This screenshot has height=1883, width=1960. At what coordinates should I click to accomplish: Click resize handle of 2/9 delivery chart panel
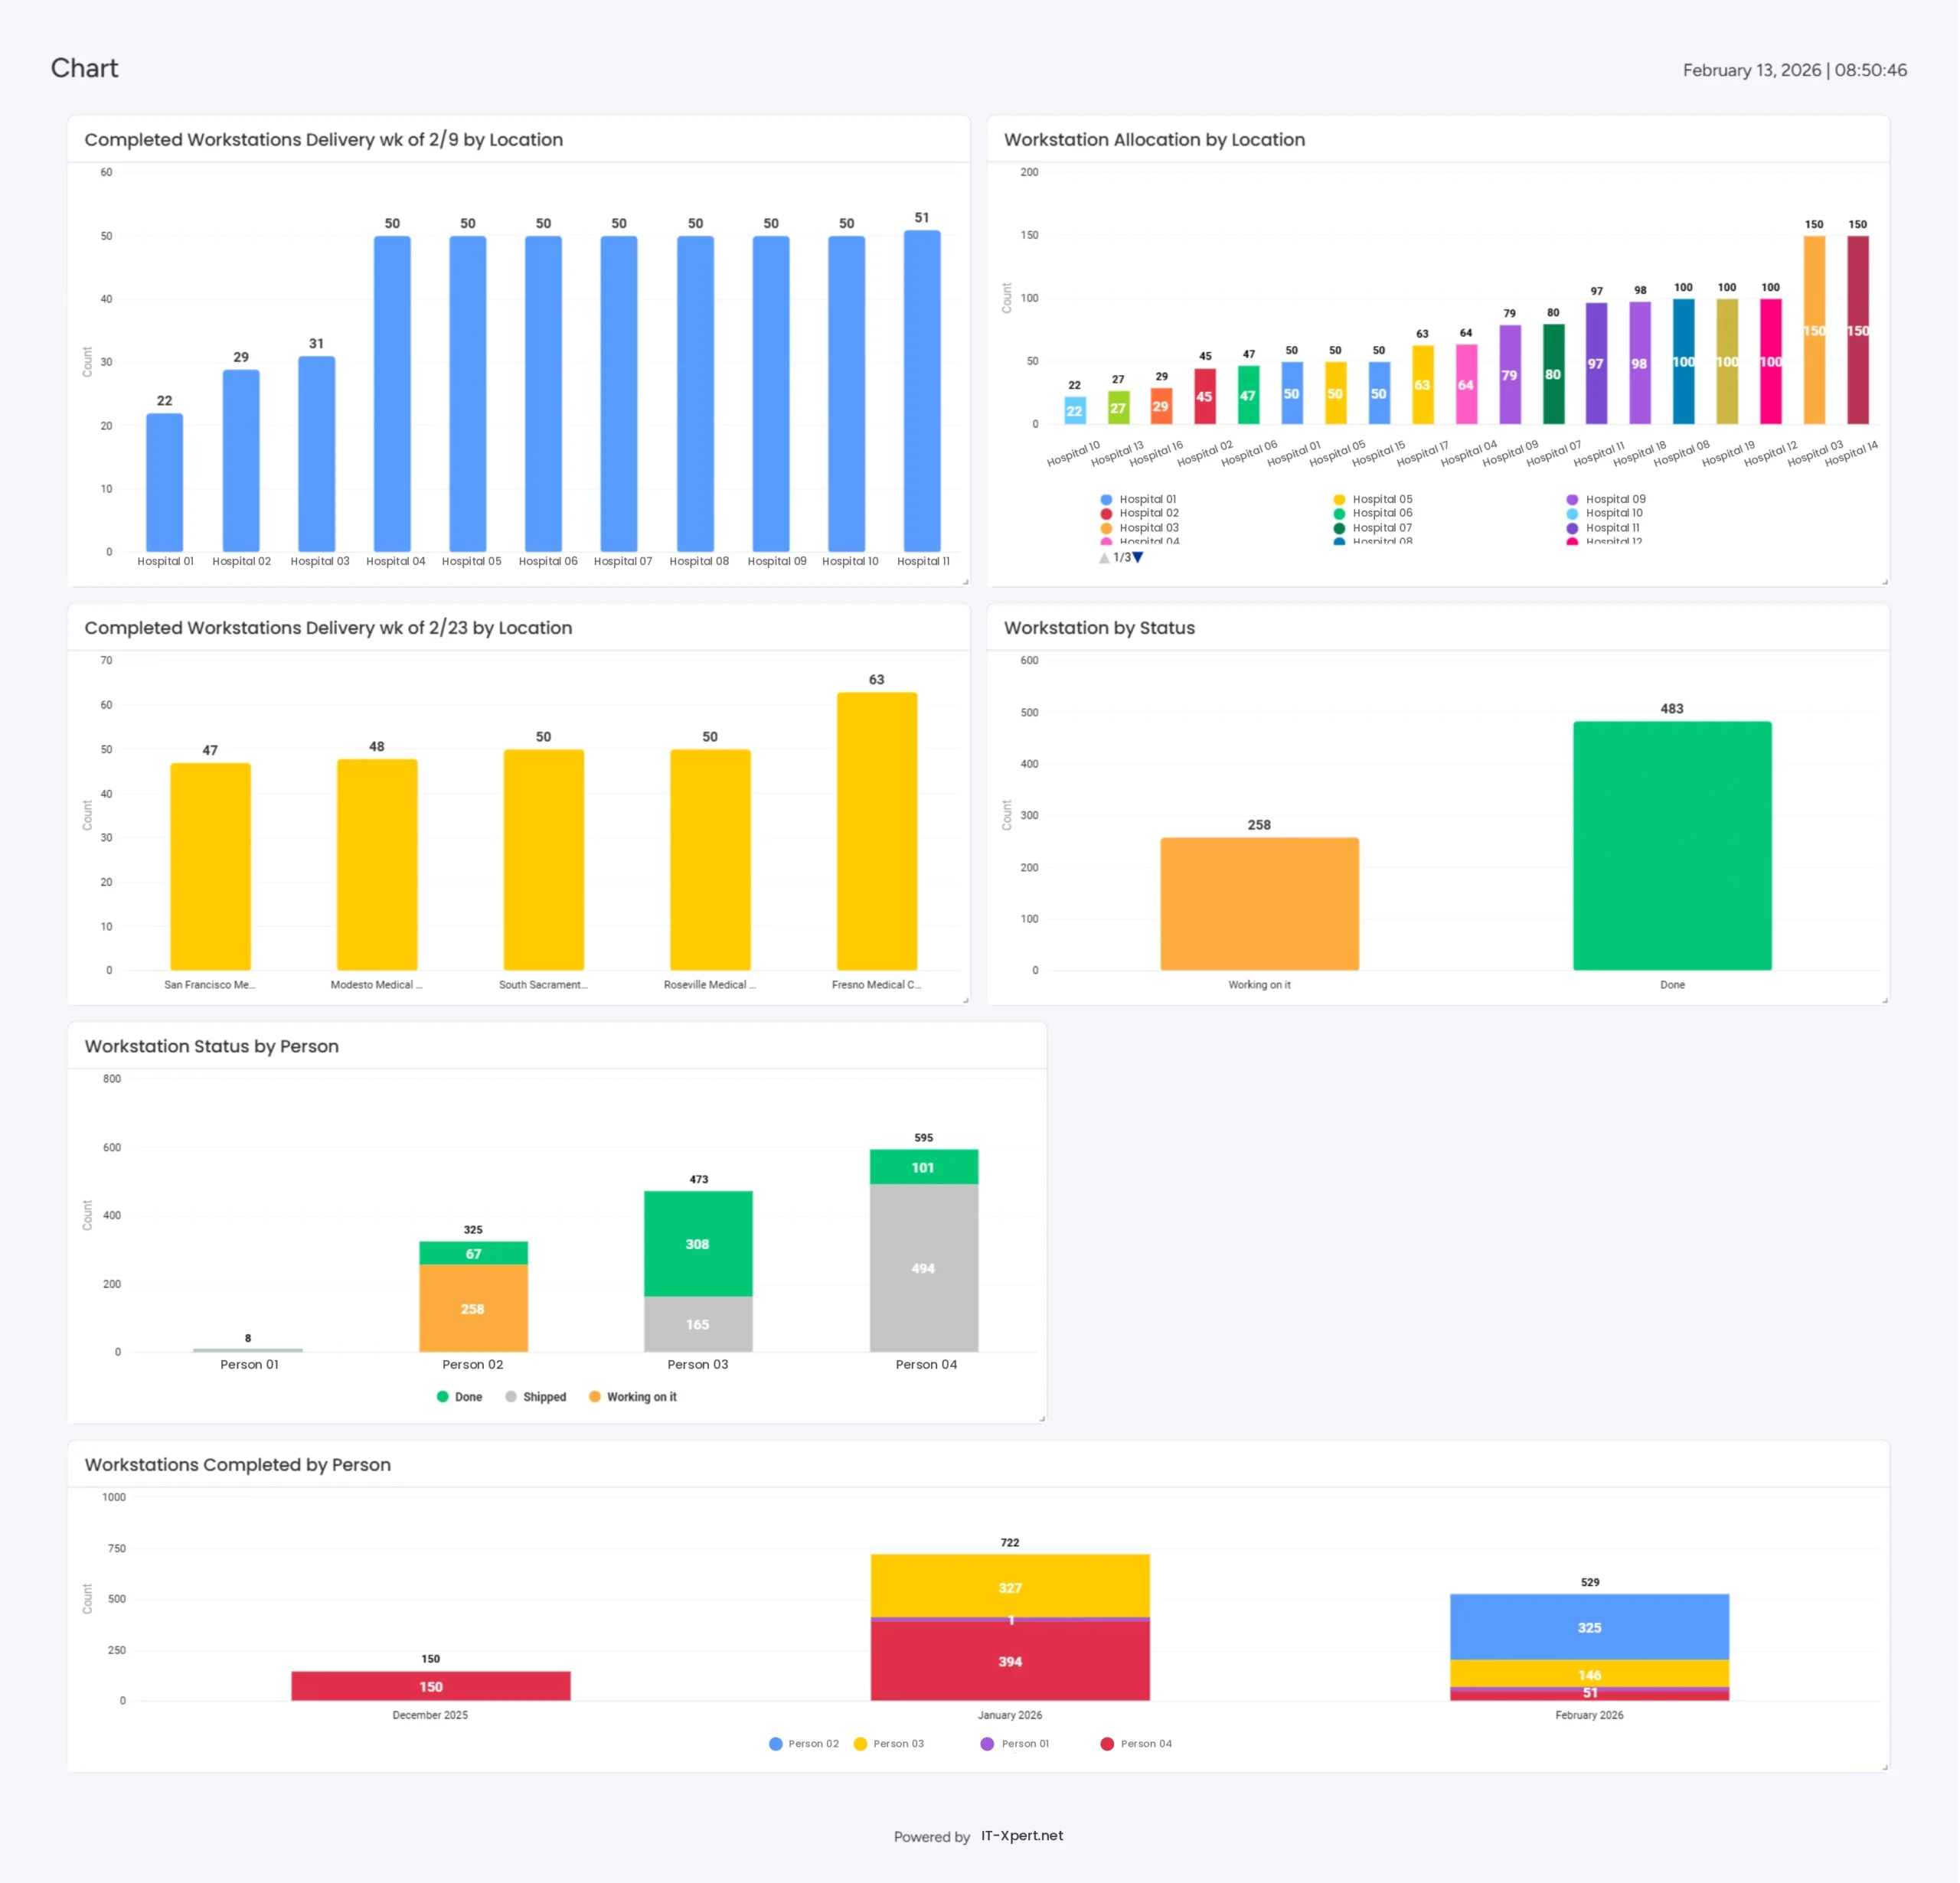966,582
